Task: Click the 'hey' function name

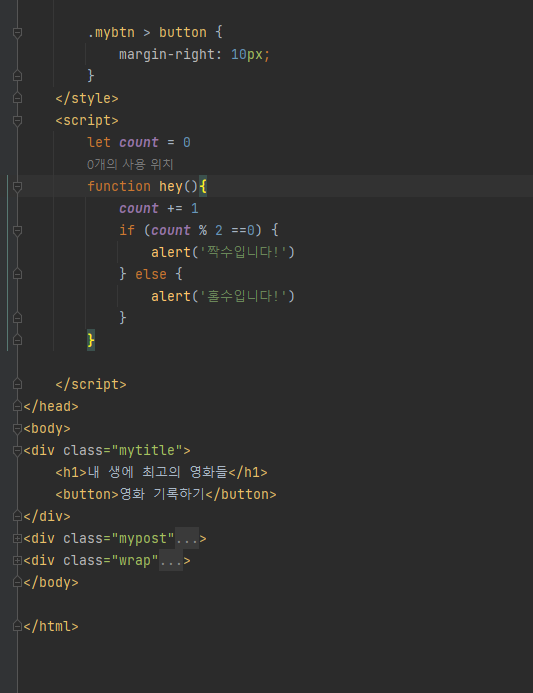Action: click(171, 187)
